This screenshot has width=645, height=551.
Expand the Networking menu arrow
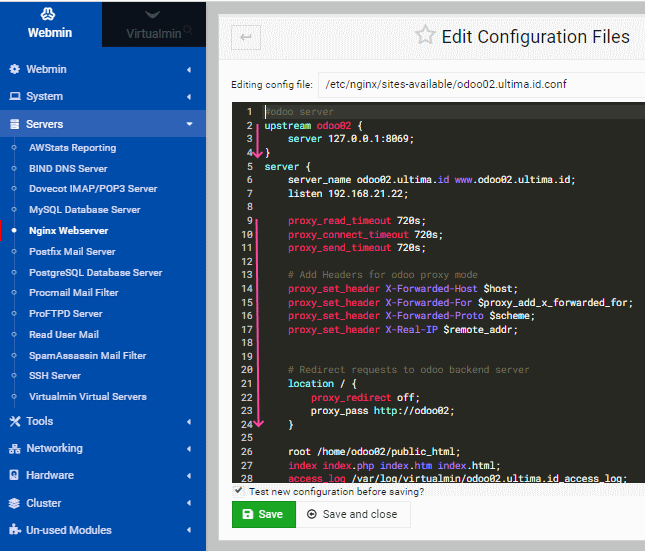coord(189,449)
